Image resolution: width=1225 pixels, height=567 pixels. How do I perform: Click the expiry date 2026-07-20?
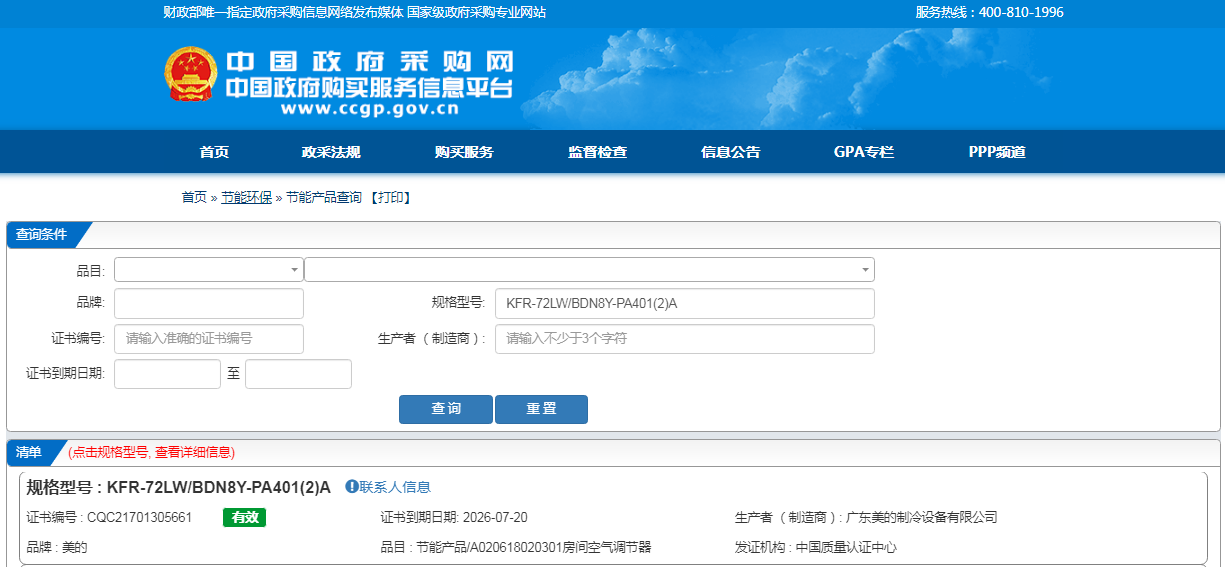[495, 517]
